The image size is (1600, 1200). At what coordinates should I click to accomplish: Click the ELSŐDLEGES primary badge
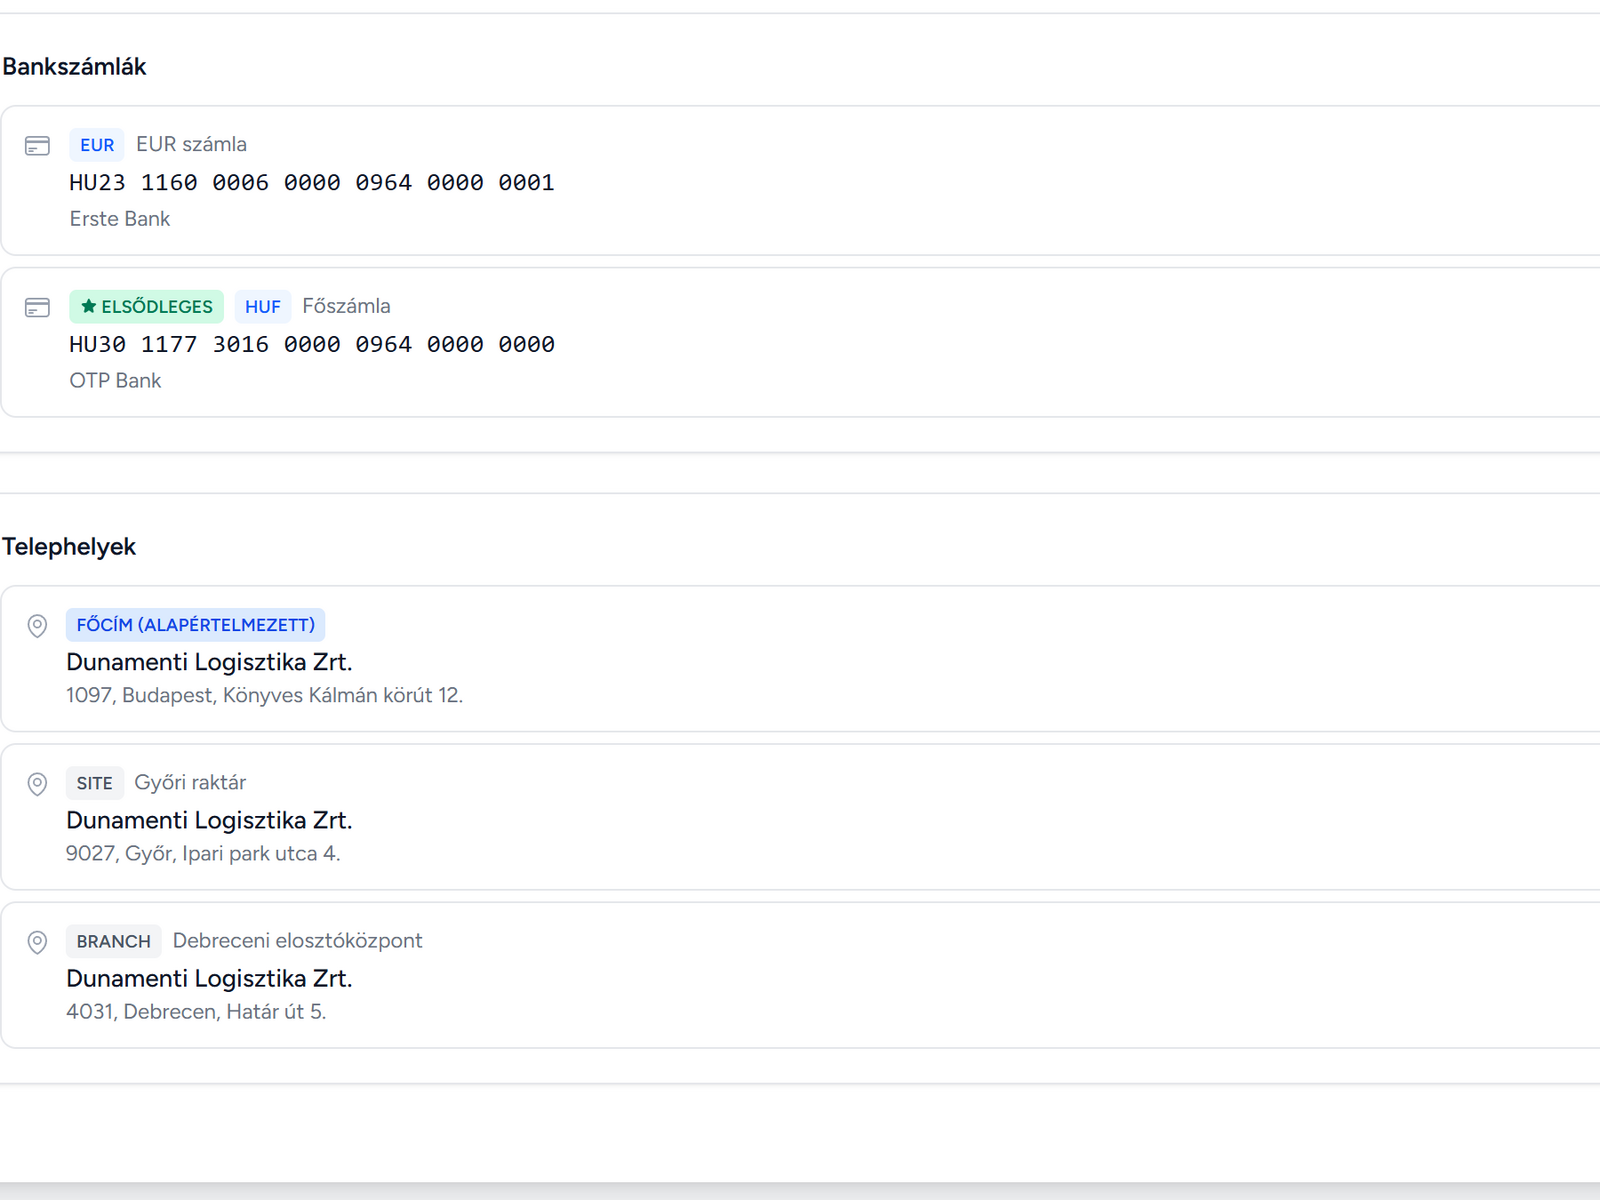(147, 307)
